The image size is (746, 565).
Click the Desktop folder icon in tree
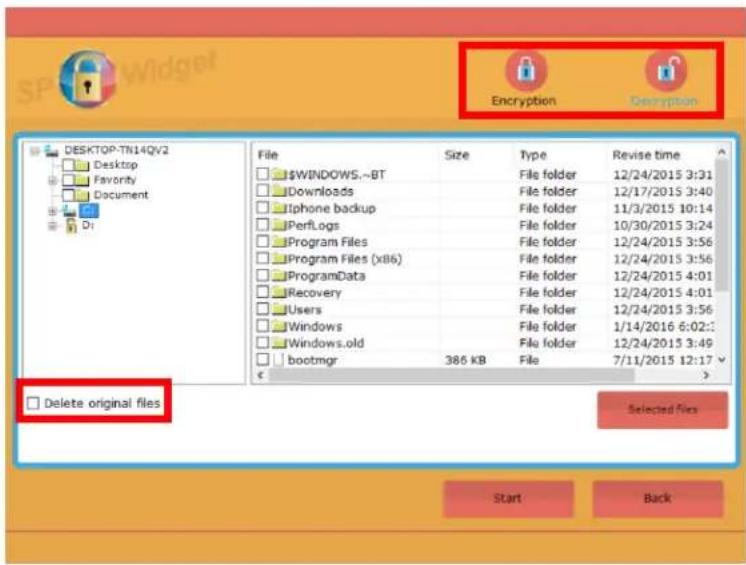point(82,165)
